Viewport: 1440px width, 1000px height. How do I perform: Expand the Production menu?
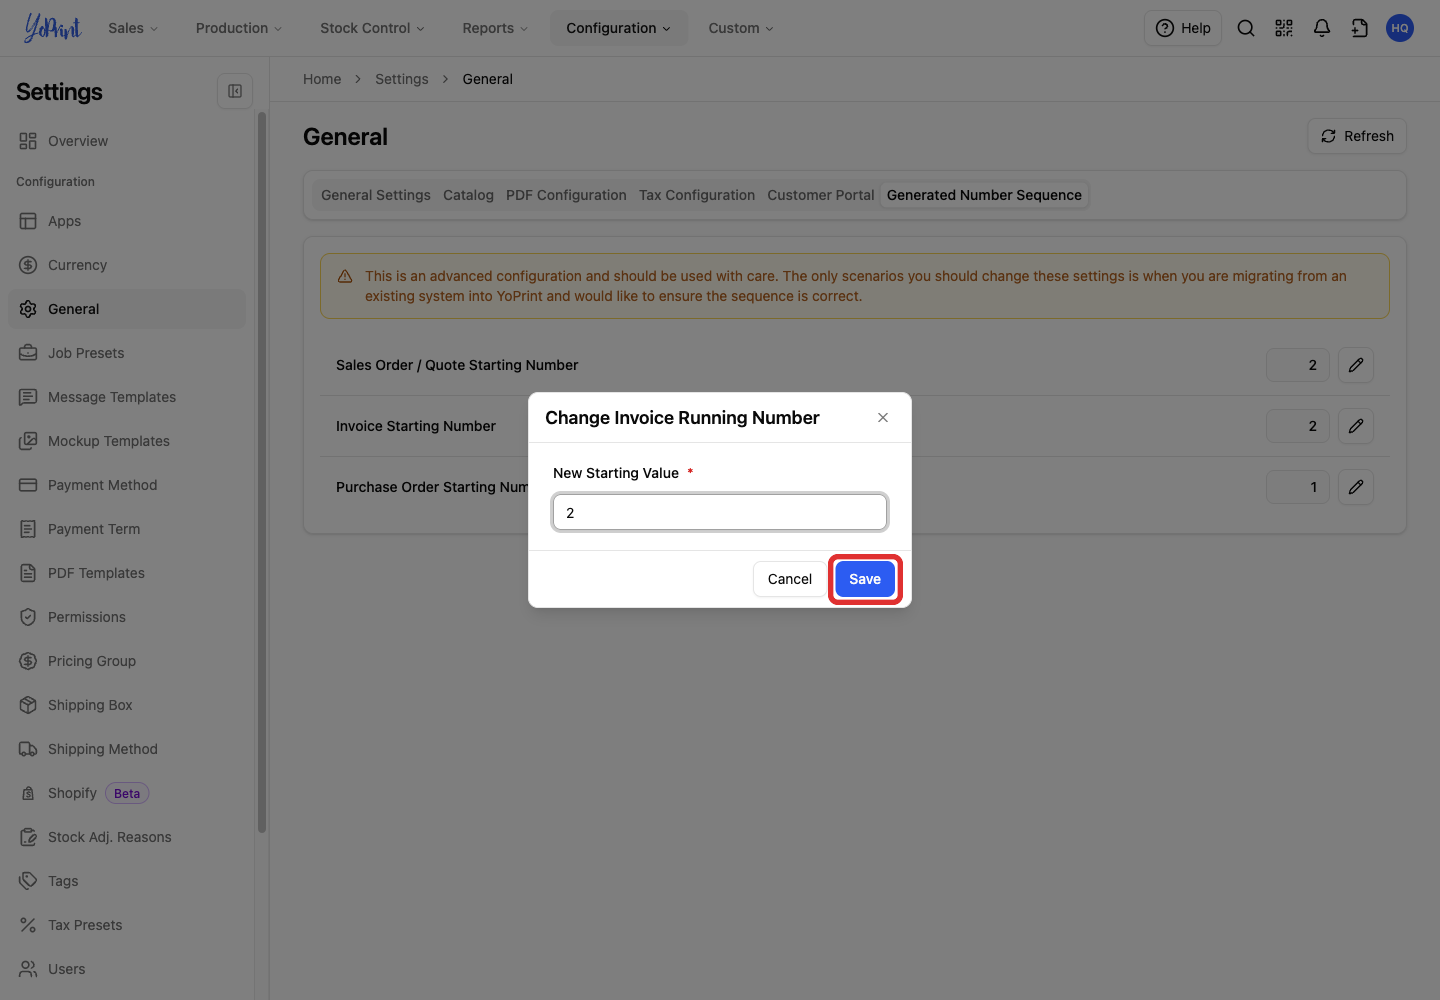click(x=239, y=28)
